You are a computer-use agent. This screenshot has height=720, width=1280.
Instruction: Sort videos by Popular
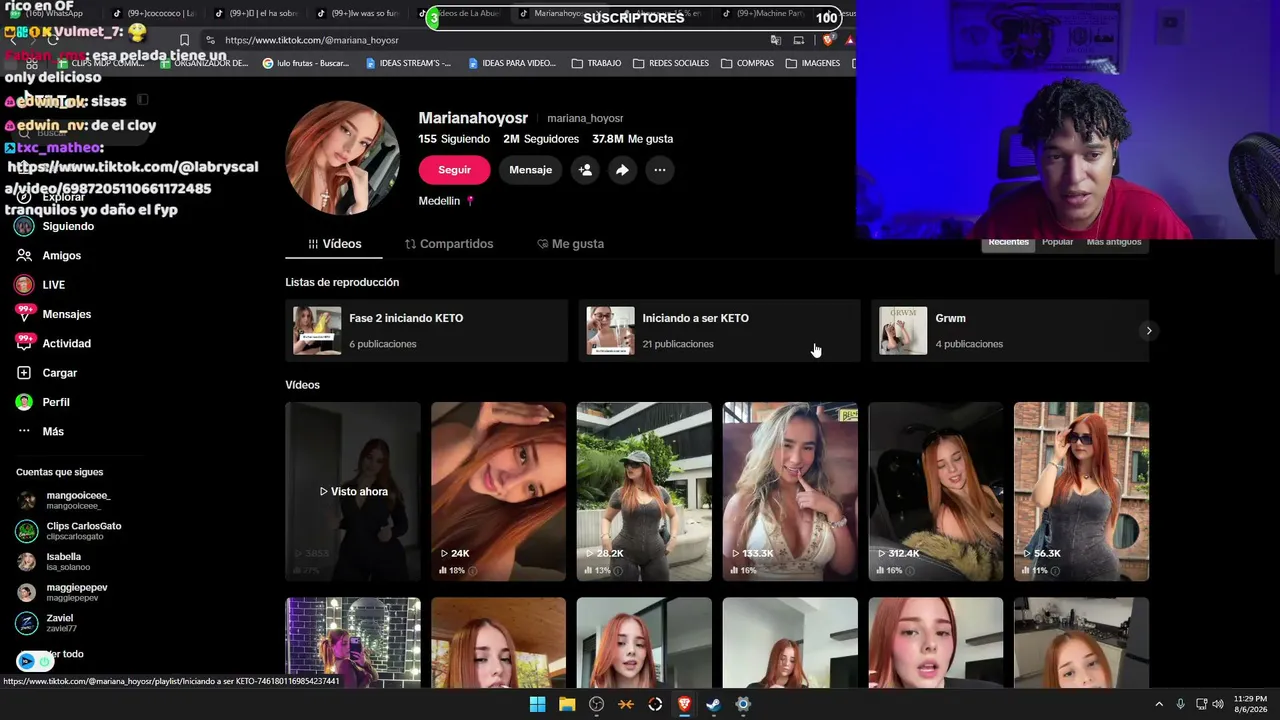point(1057,243)
